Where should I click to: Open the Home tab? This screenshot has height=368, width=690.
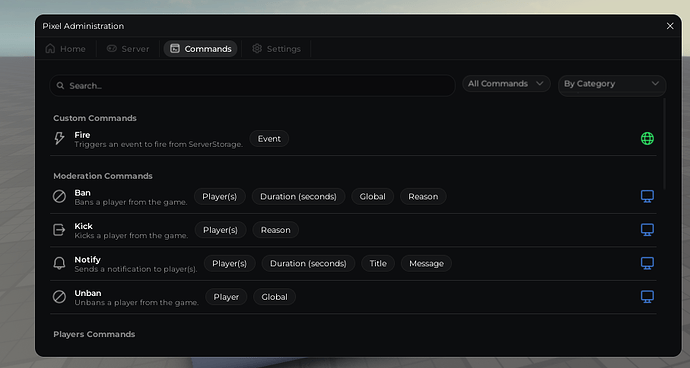pyautogui.click(x=66, y=49)
